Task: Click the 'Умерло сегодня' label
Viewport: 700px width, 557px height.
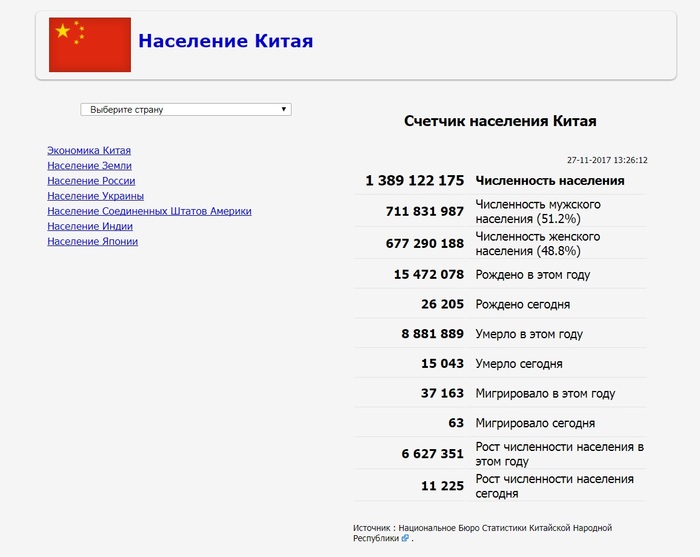Action: [519, 364]
